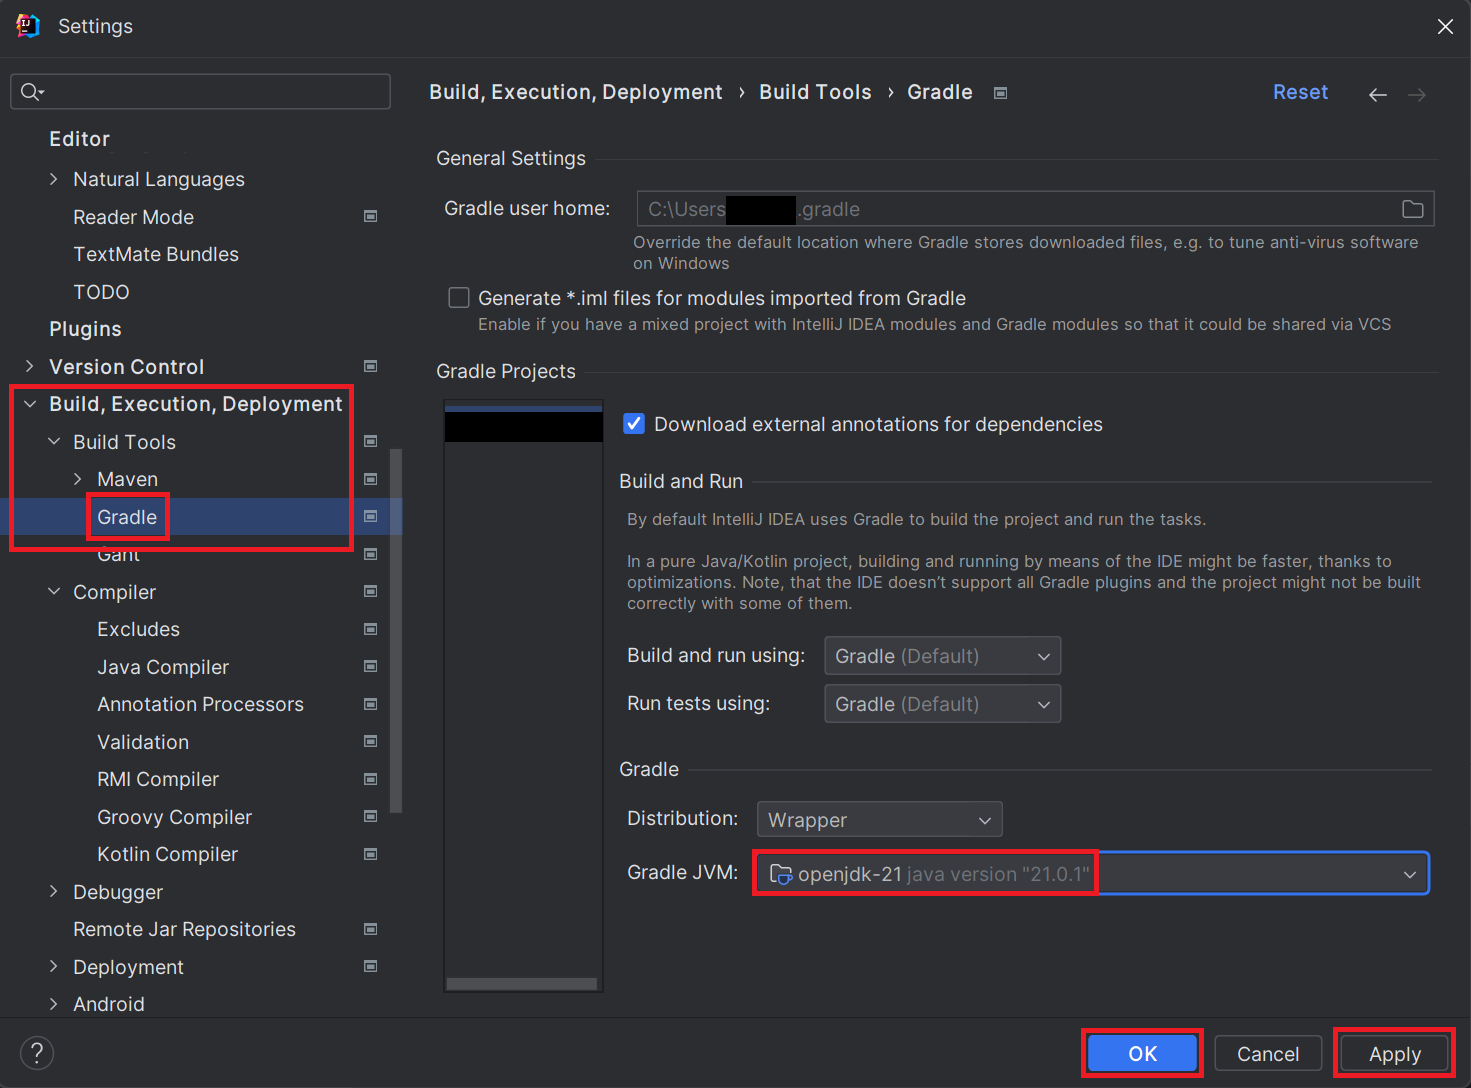
Task: Click the Reset link
Action: click(1300, 92)
